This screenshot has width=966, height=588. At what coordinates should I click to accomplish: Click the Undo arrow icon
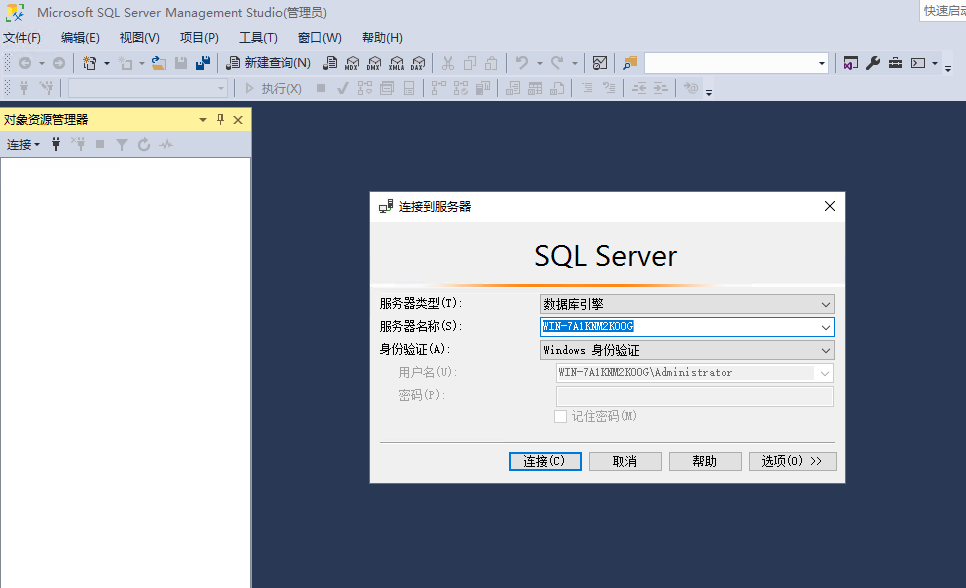(522, 63)
